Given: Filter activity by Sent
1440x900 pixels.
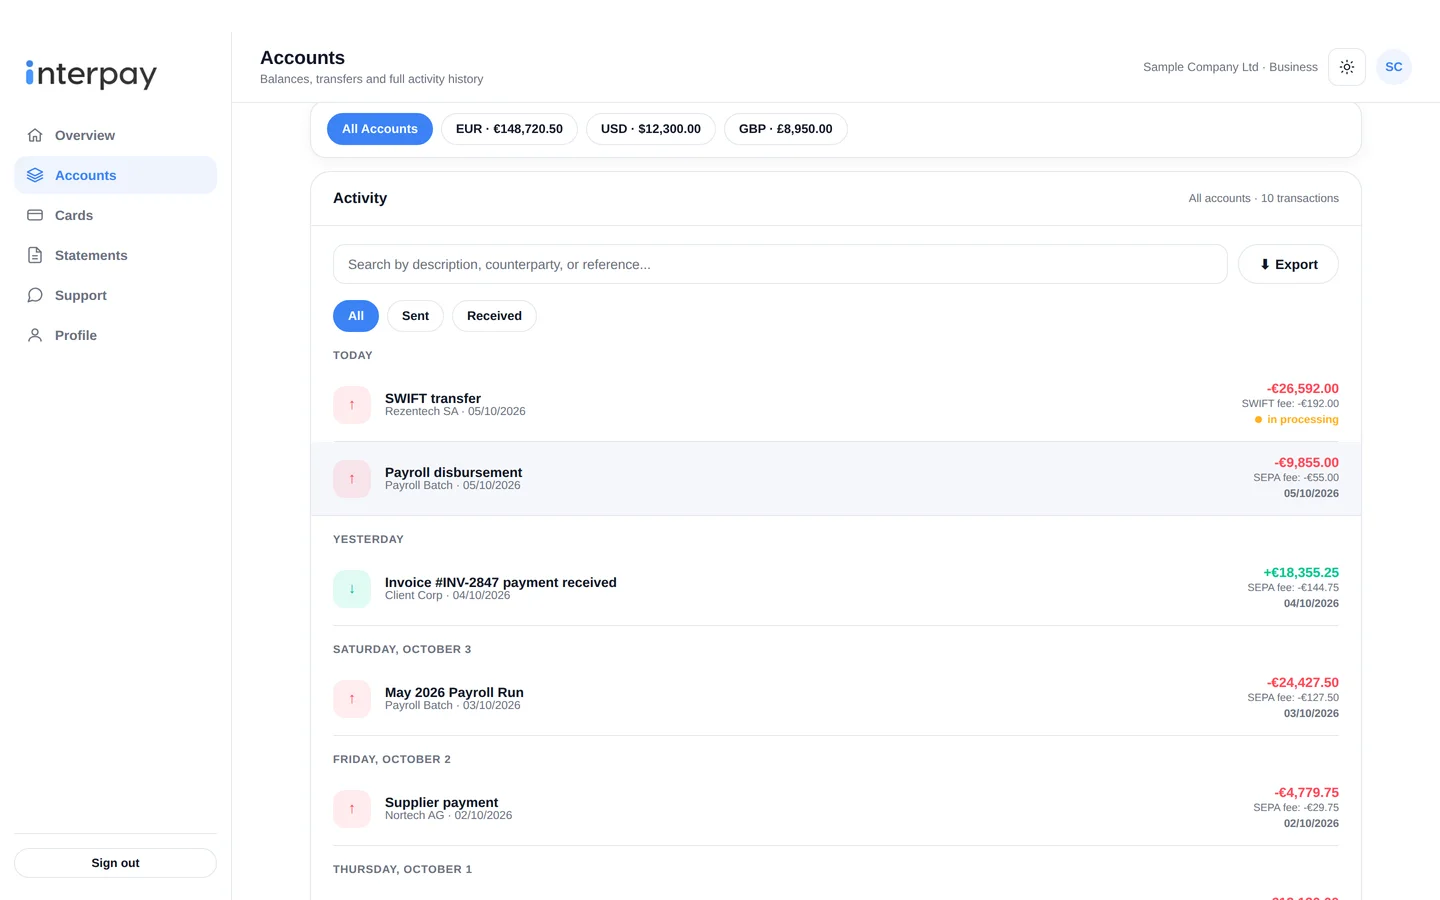Looking at the screenshot, I should tap(415, 316).
